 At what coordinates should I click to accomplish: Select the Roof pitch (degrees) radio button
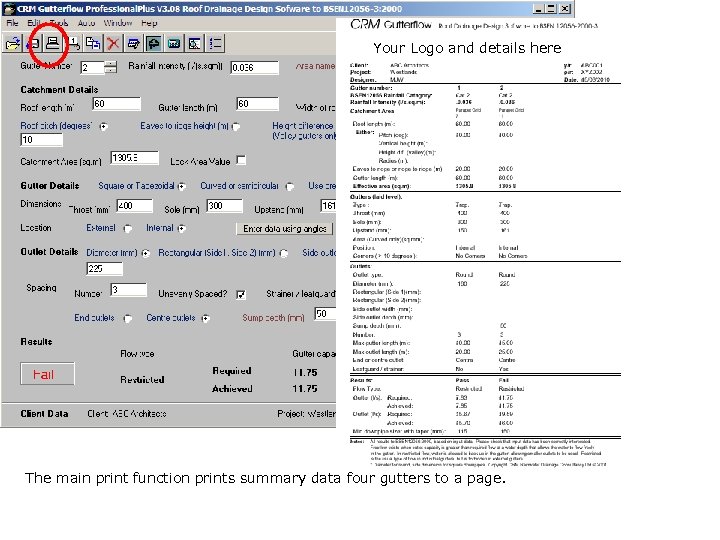pyautogui.click(x=104, y=126)
